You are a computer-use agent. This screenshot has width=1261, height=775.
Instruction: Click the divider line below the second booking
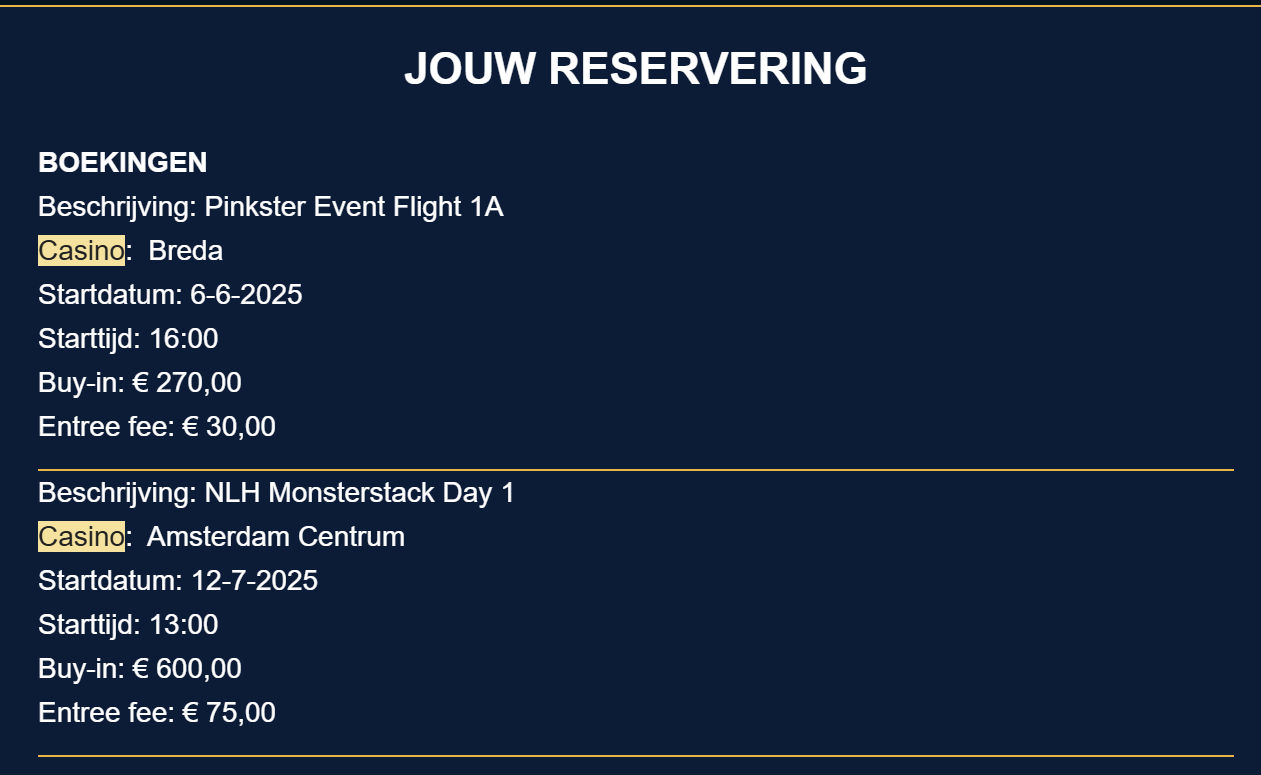pos(636,755)
